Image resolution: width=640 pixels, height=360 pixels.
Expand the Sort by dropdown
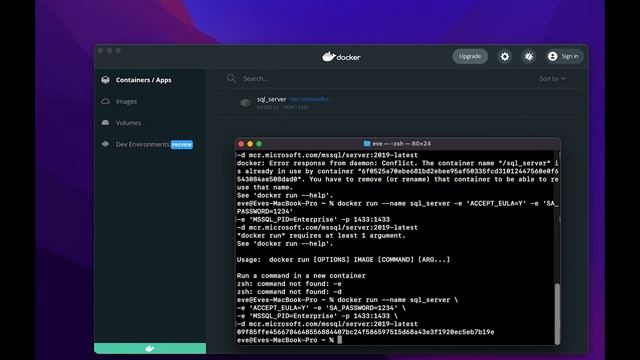tap(552, 78)
